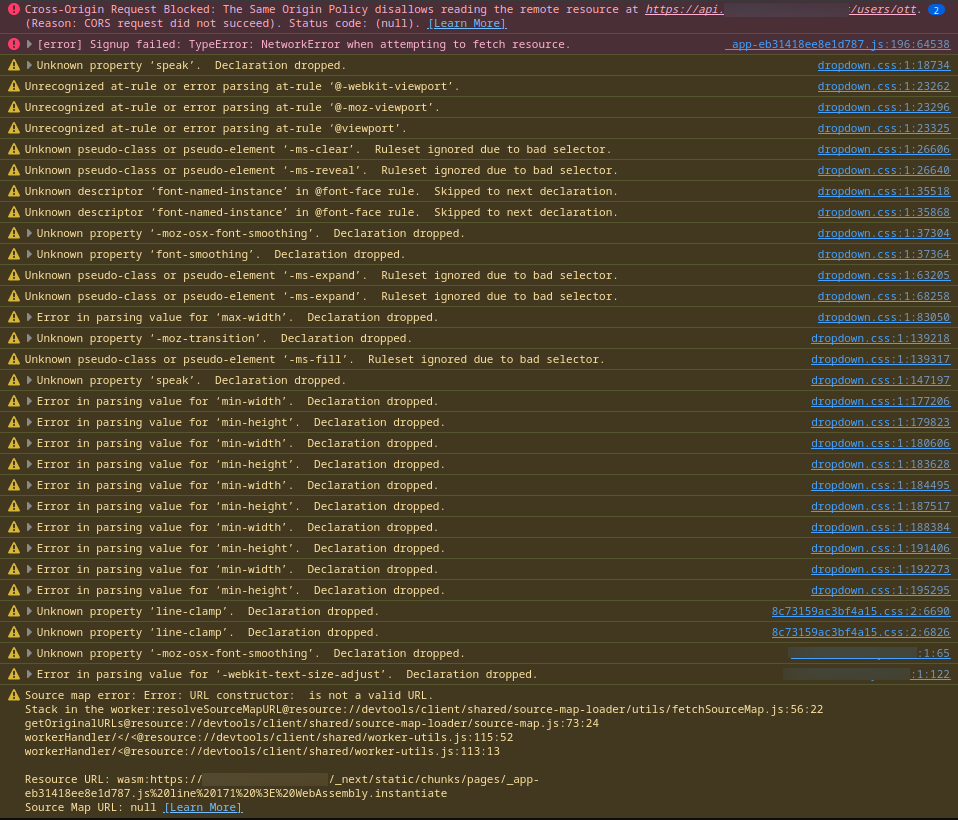This screenshot has height=820, width=958.
Task: Click warning icon beside Source map error
Action: (x=13, y=695)
